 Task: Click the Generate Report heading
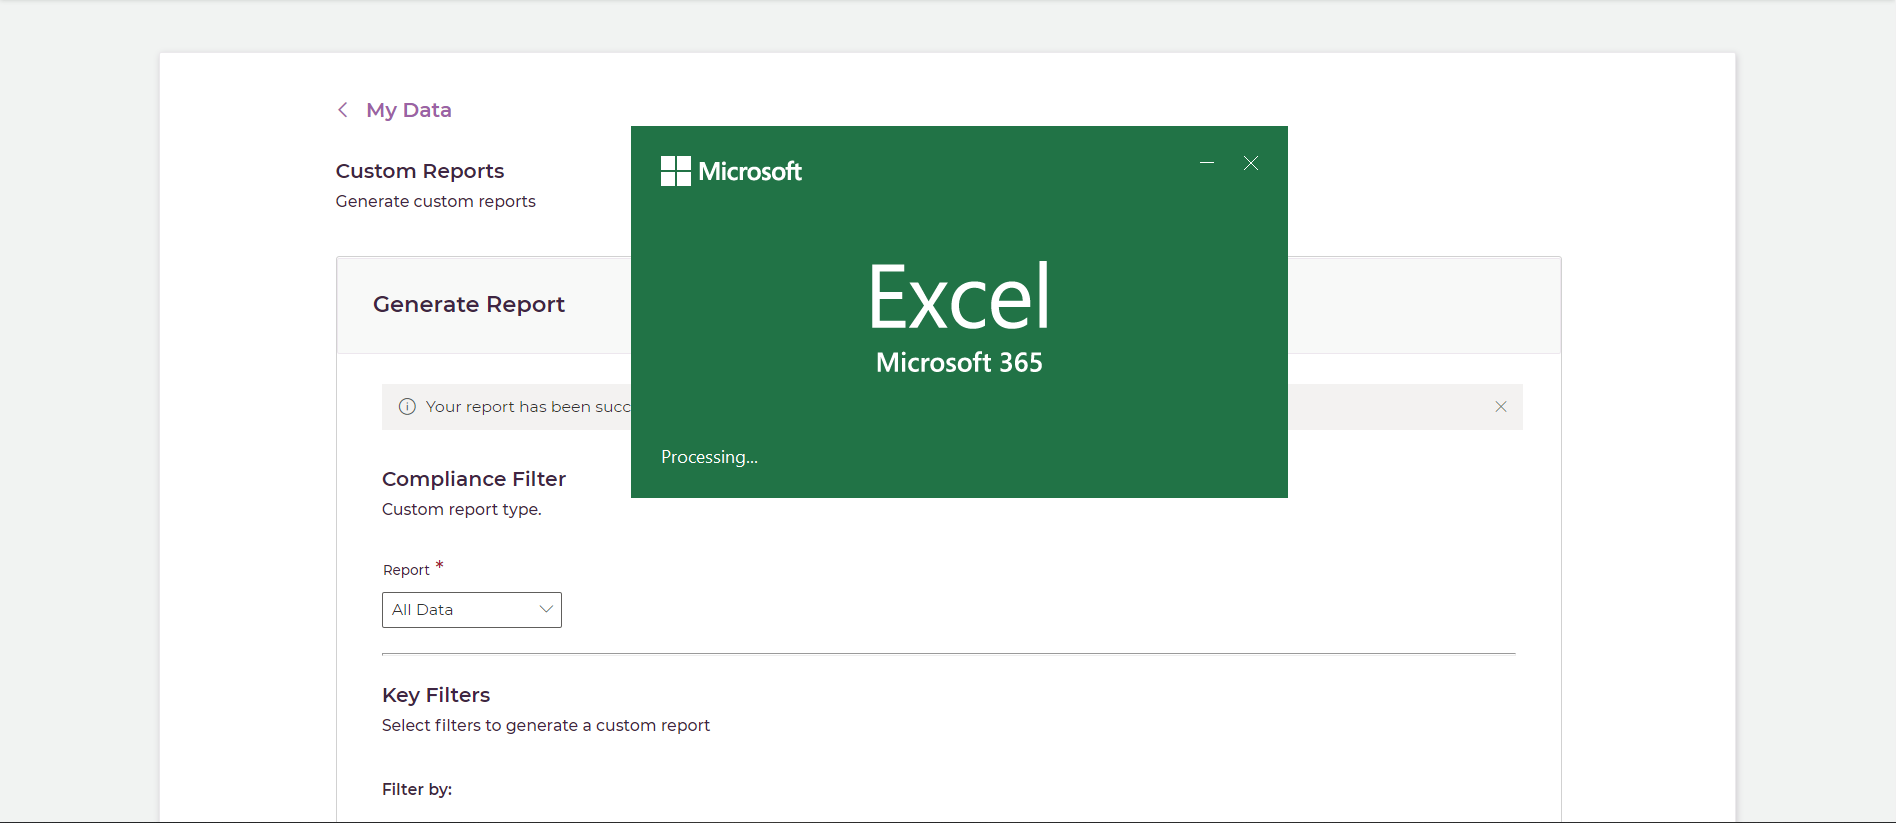click(x=469, y=304)
